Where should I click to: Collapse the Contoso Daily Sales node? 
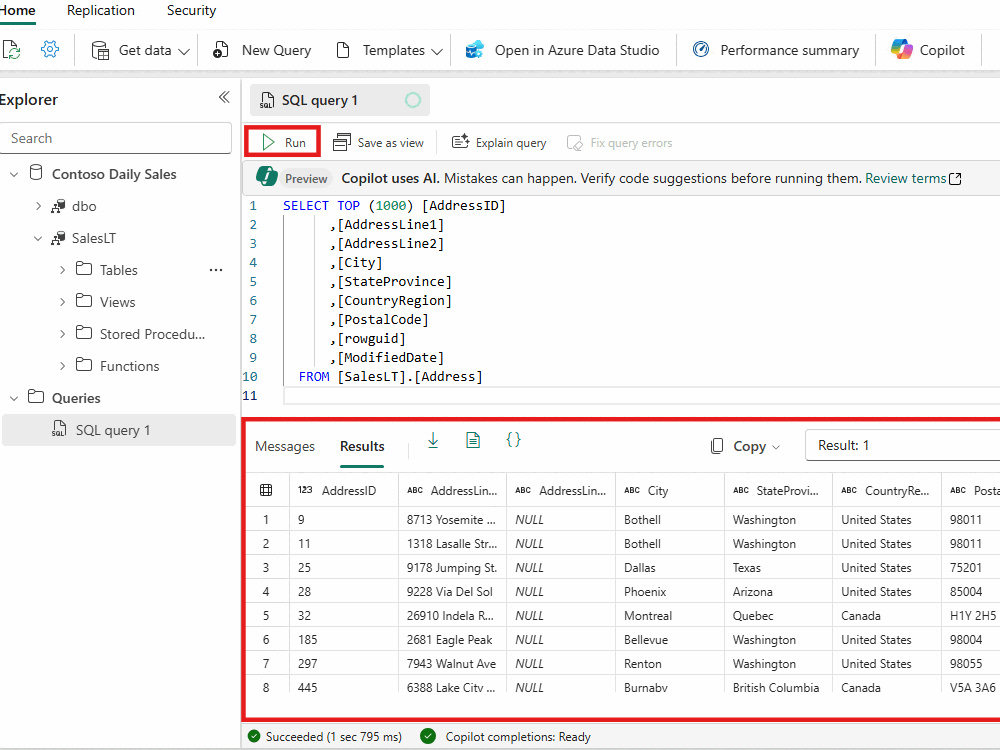click(x=14, y=174)
